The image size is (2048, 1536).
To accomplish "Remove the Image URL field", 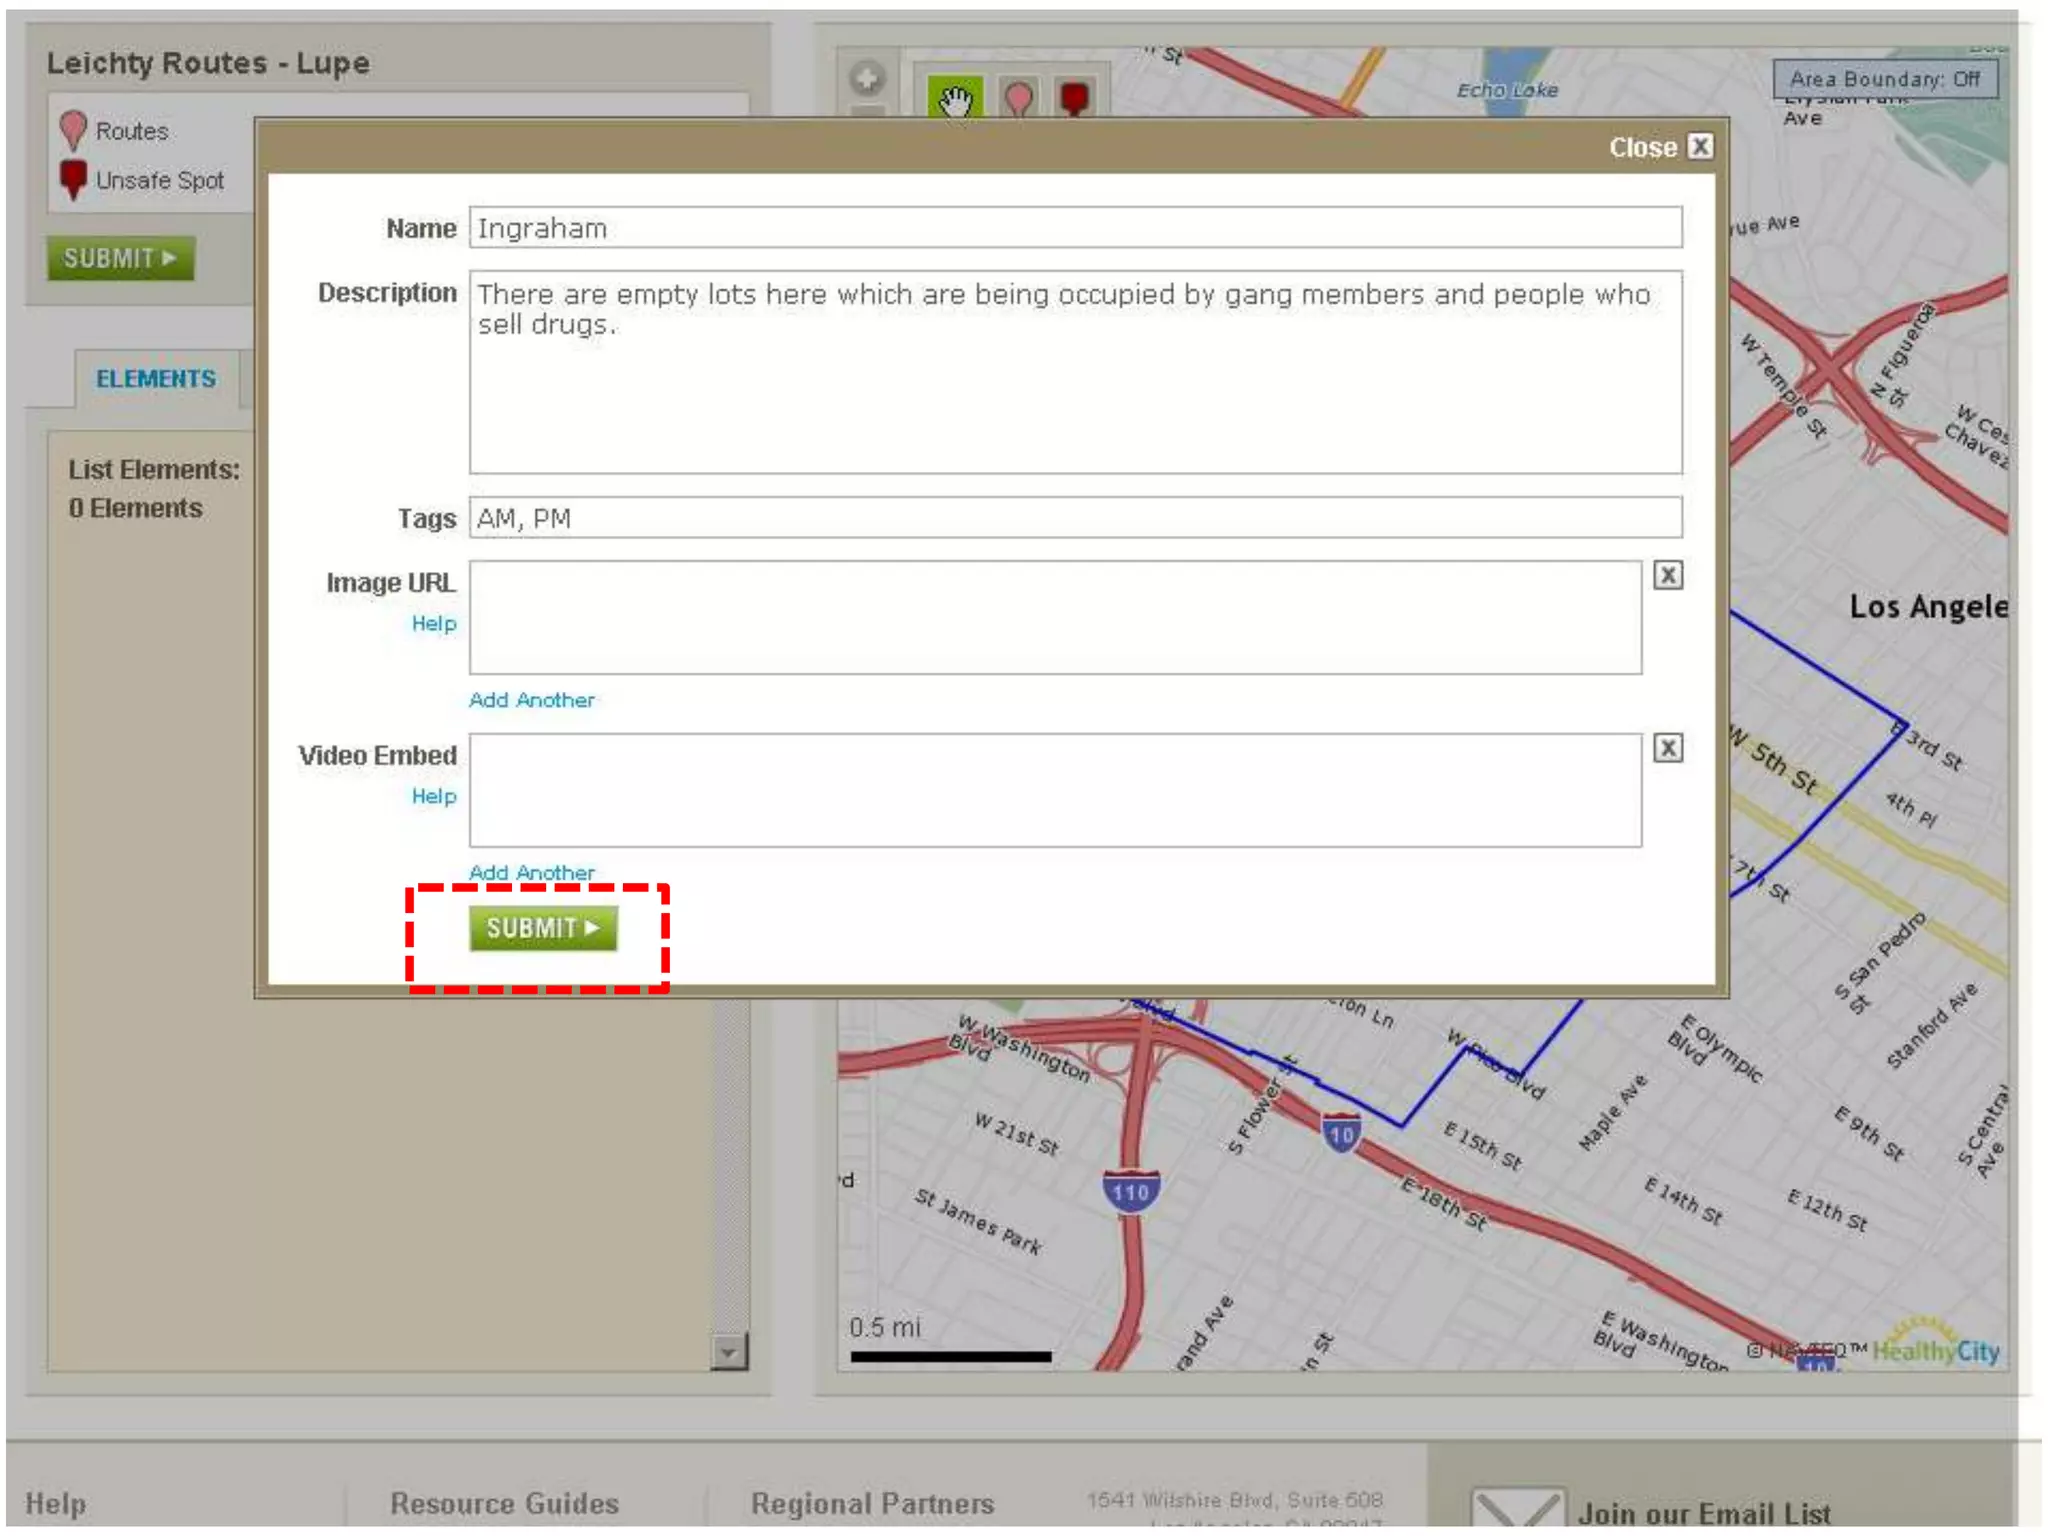I will pyautogui.click(x=1667, y=575).
